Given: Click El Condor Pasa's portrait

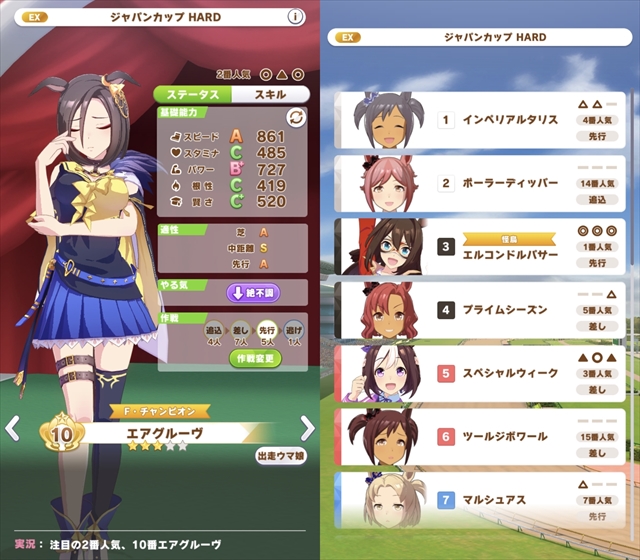Looking at the screenshot, I should tap(385, 246).
